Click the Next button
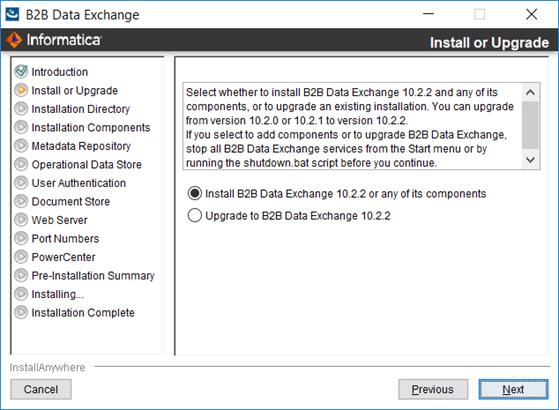Image resolution: width=559 pixels, height=410 pixels. point(513,389)
